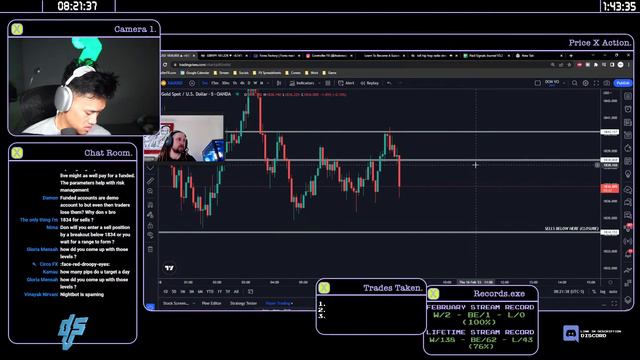640x360 pixels.
Task: Toggle percent scale on price axis
Action: point(594,292)
